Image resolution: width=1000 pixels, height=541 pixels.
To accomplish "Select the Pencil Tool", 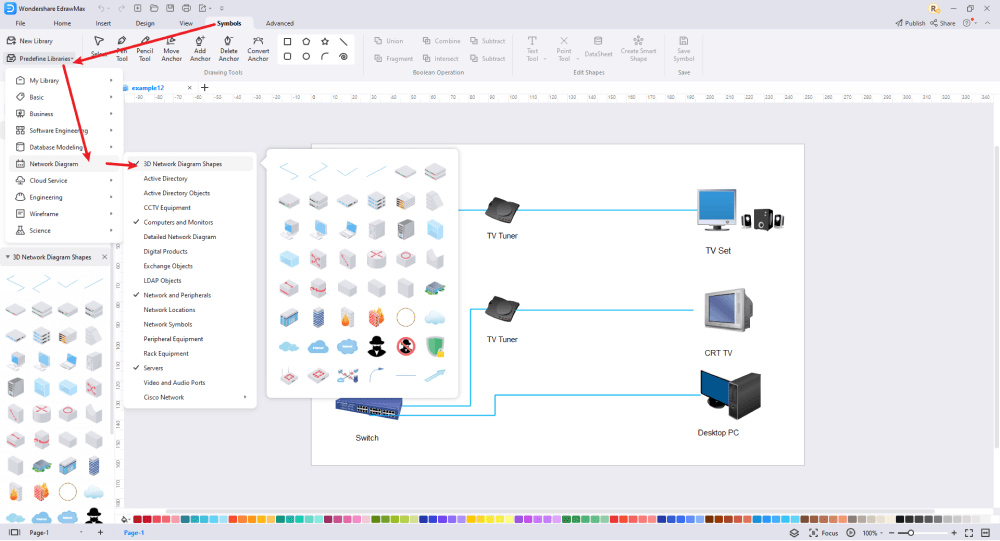I will click(x=145, y=49).
